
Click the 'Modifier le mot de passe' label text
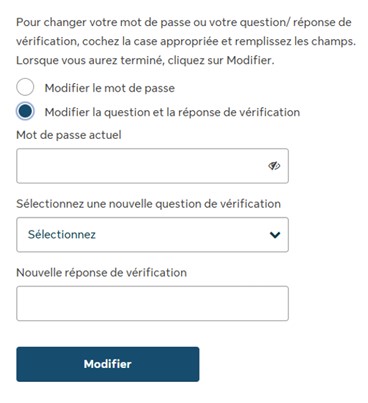(x=110, y=88)
